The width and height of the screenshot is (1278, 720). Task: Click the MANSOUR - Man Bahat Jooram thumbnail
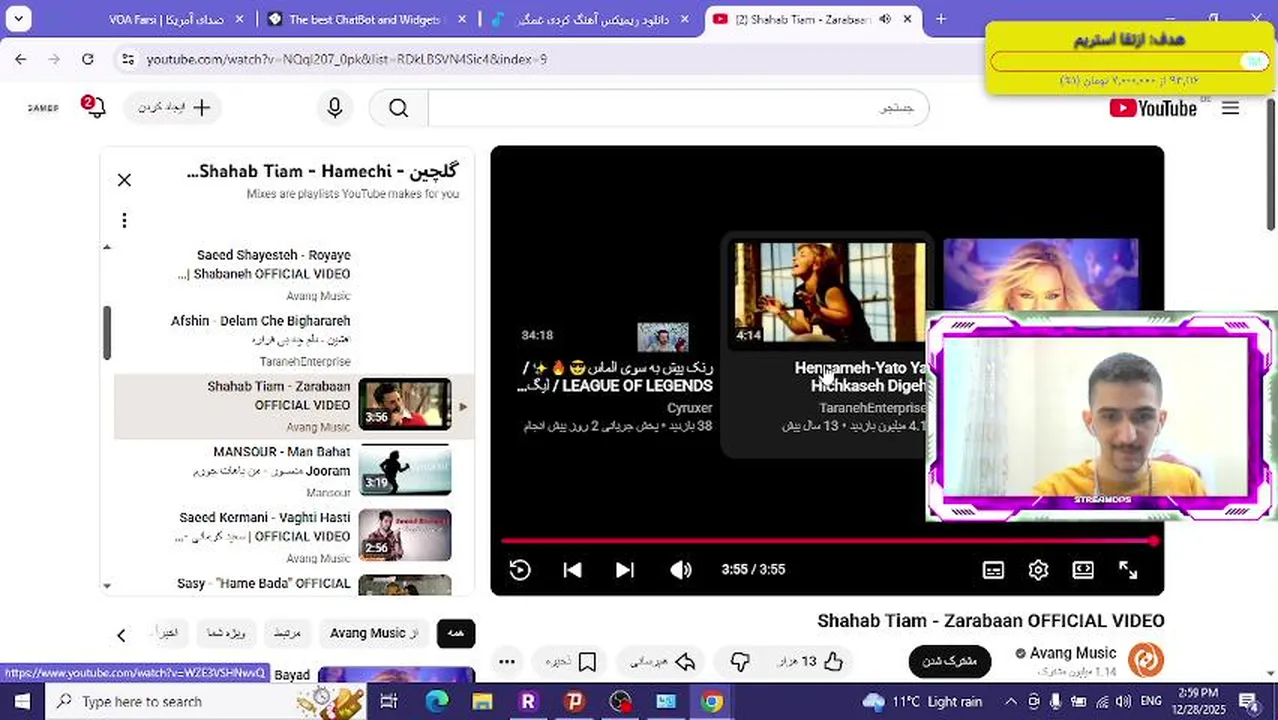coord(405,470)
